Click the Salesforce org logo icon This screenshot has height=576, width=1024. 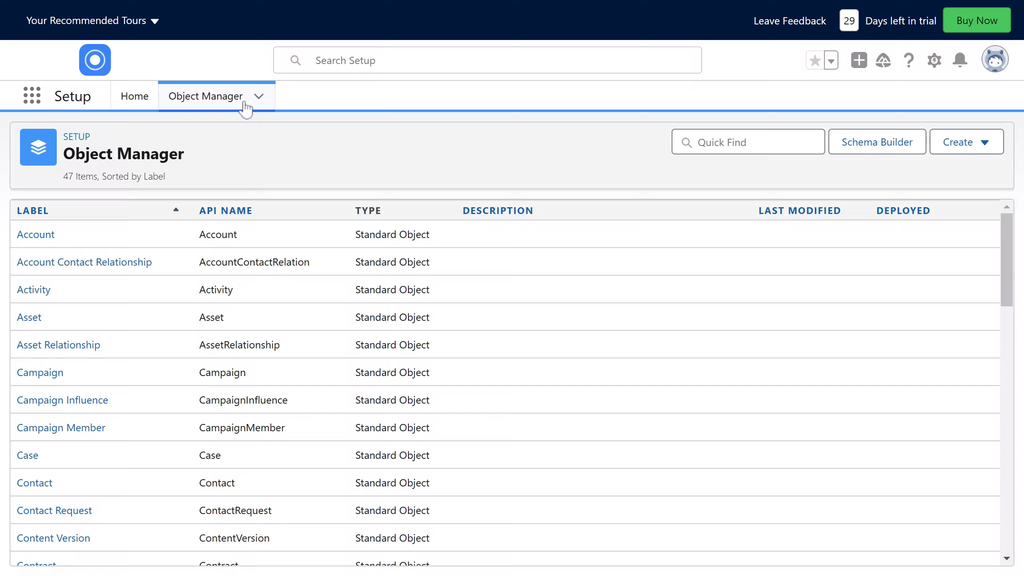tap(95, 60)
